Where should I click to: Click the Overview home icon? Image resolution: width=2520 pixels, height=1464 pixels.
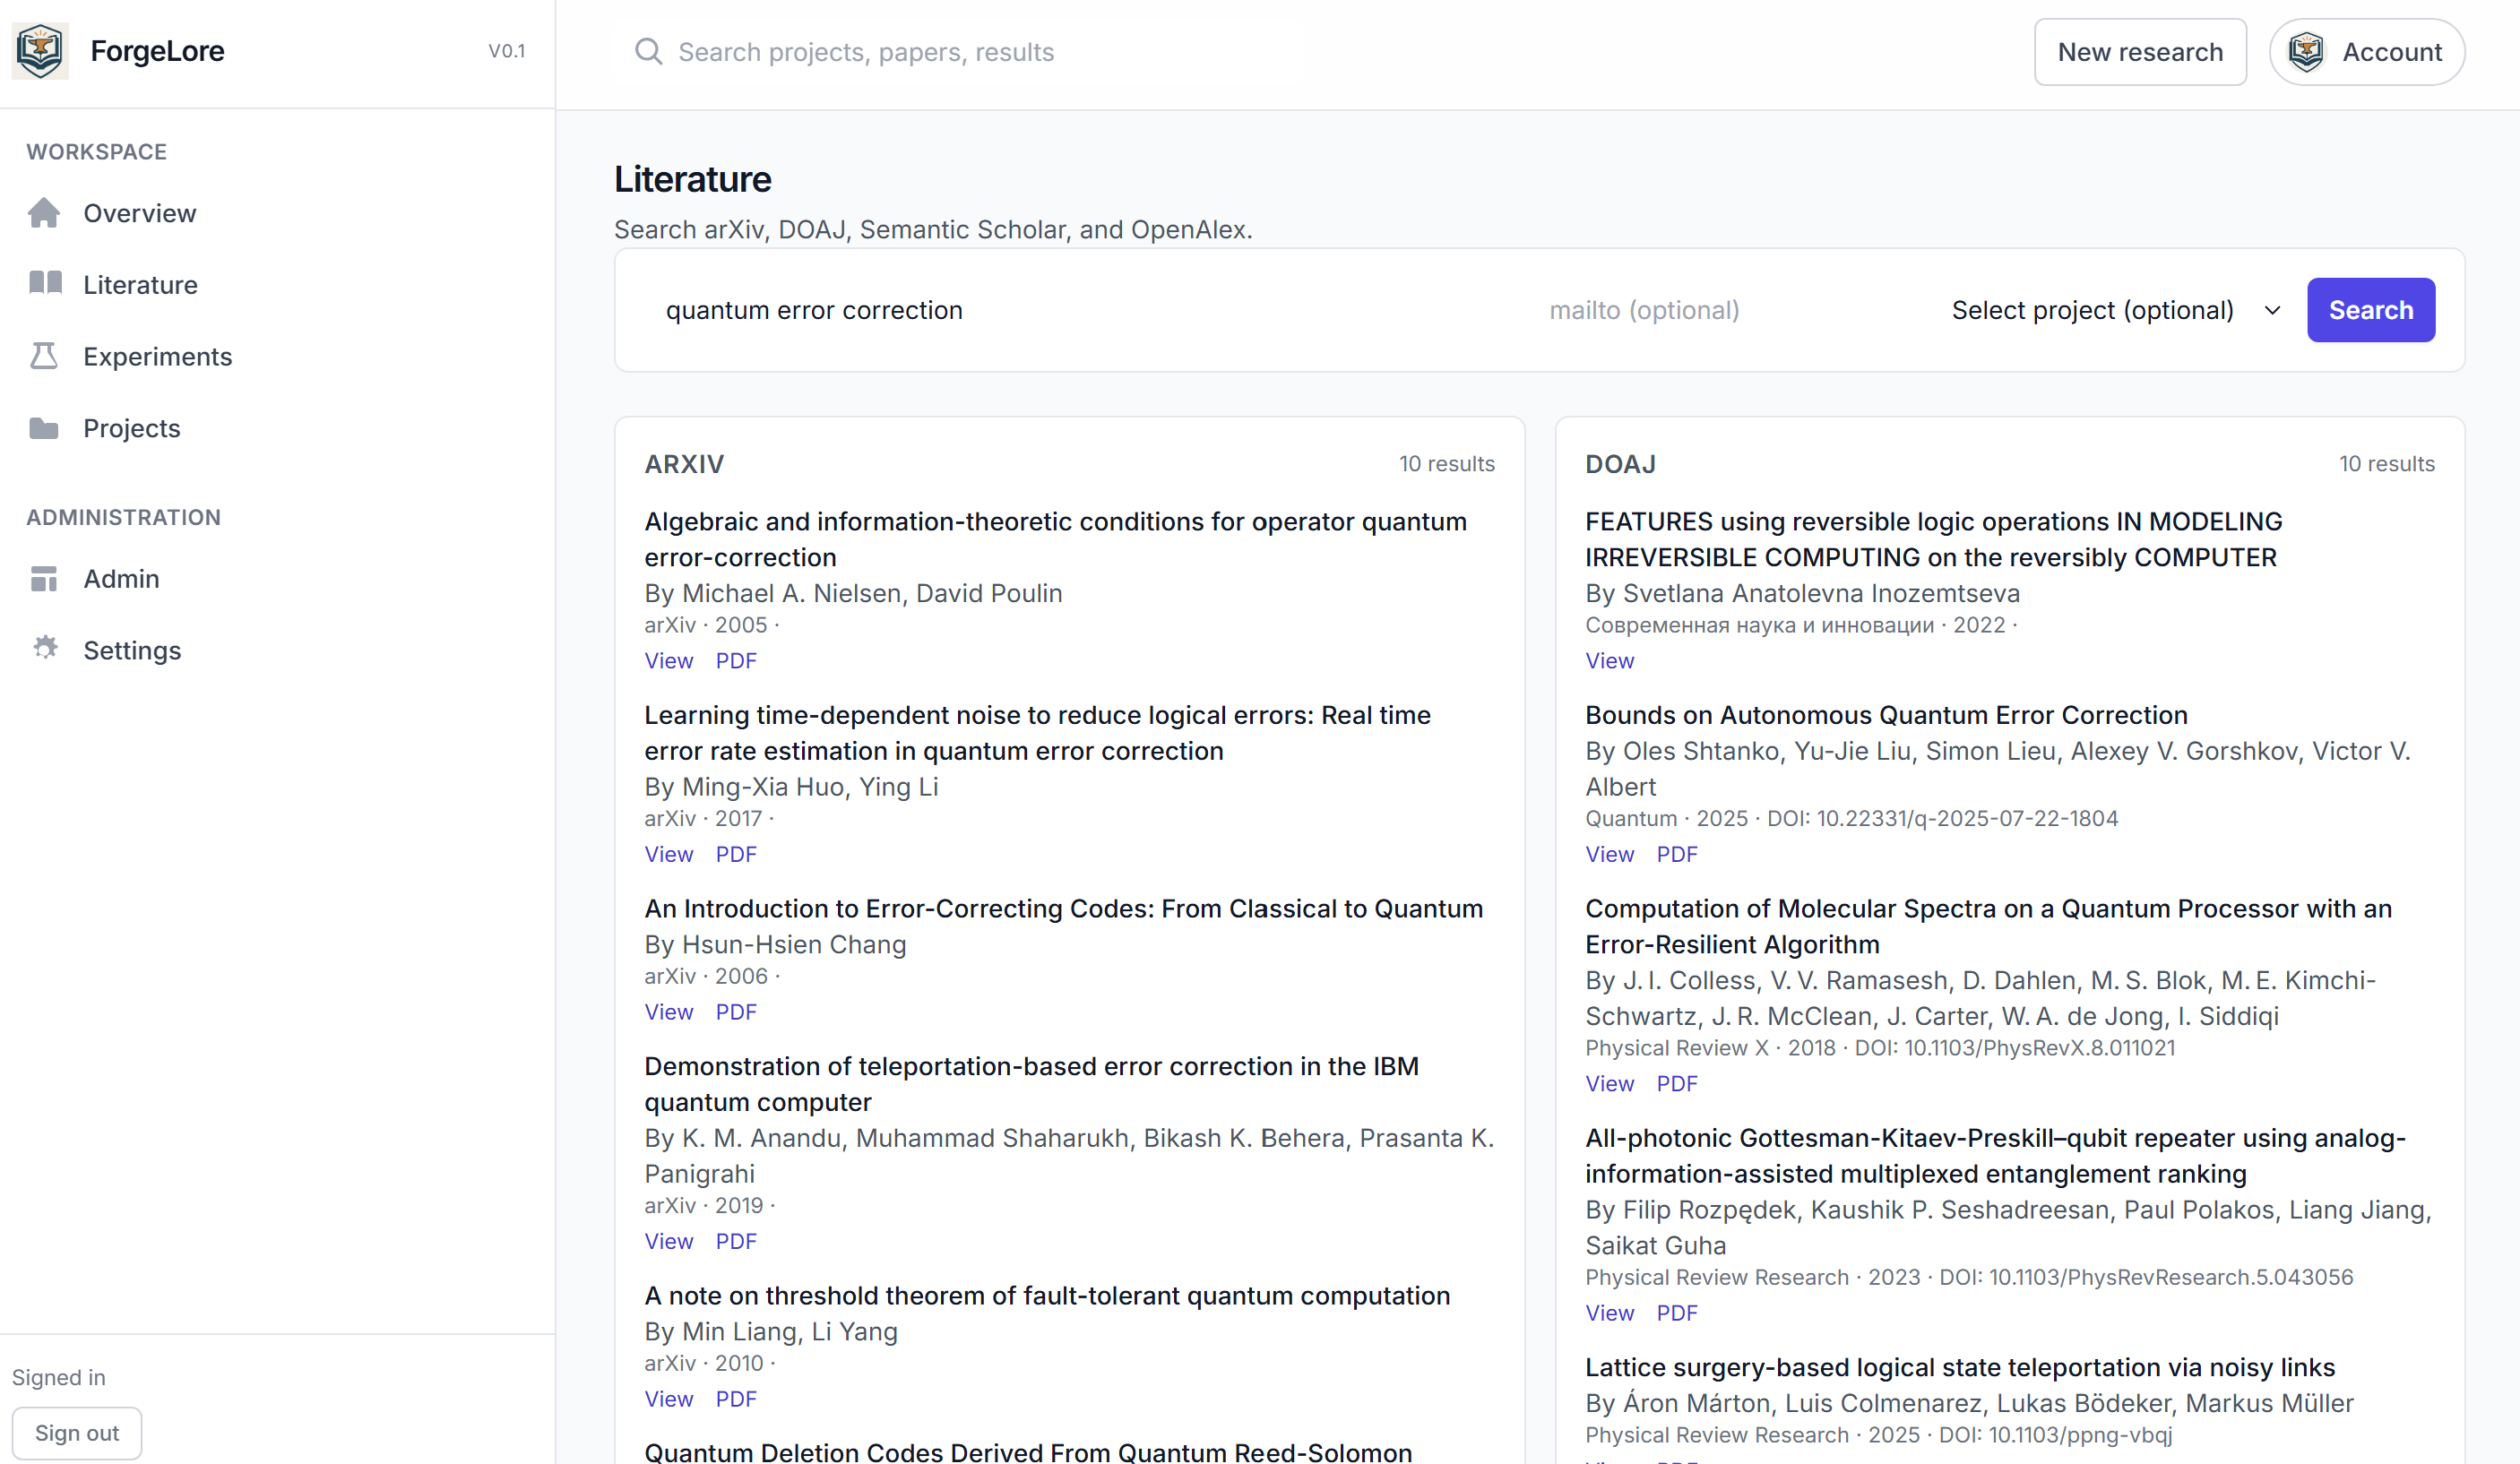pyautogui.click(x=44, y=213)
